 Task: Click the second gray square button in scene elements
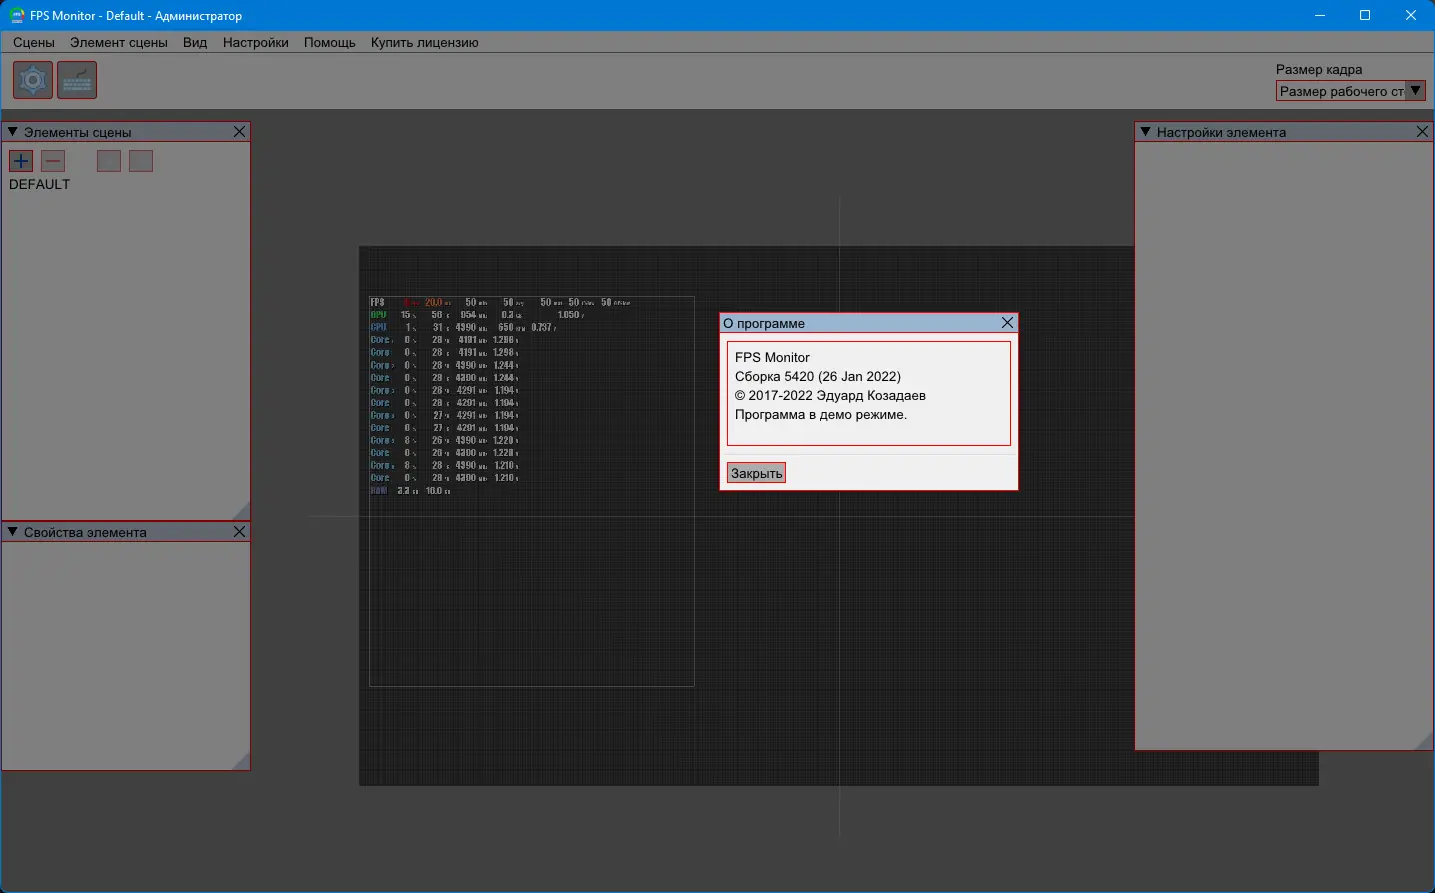(x=141, y=161)
